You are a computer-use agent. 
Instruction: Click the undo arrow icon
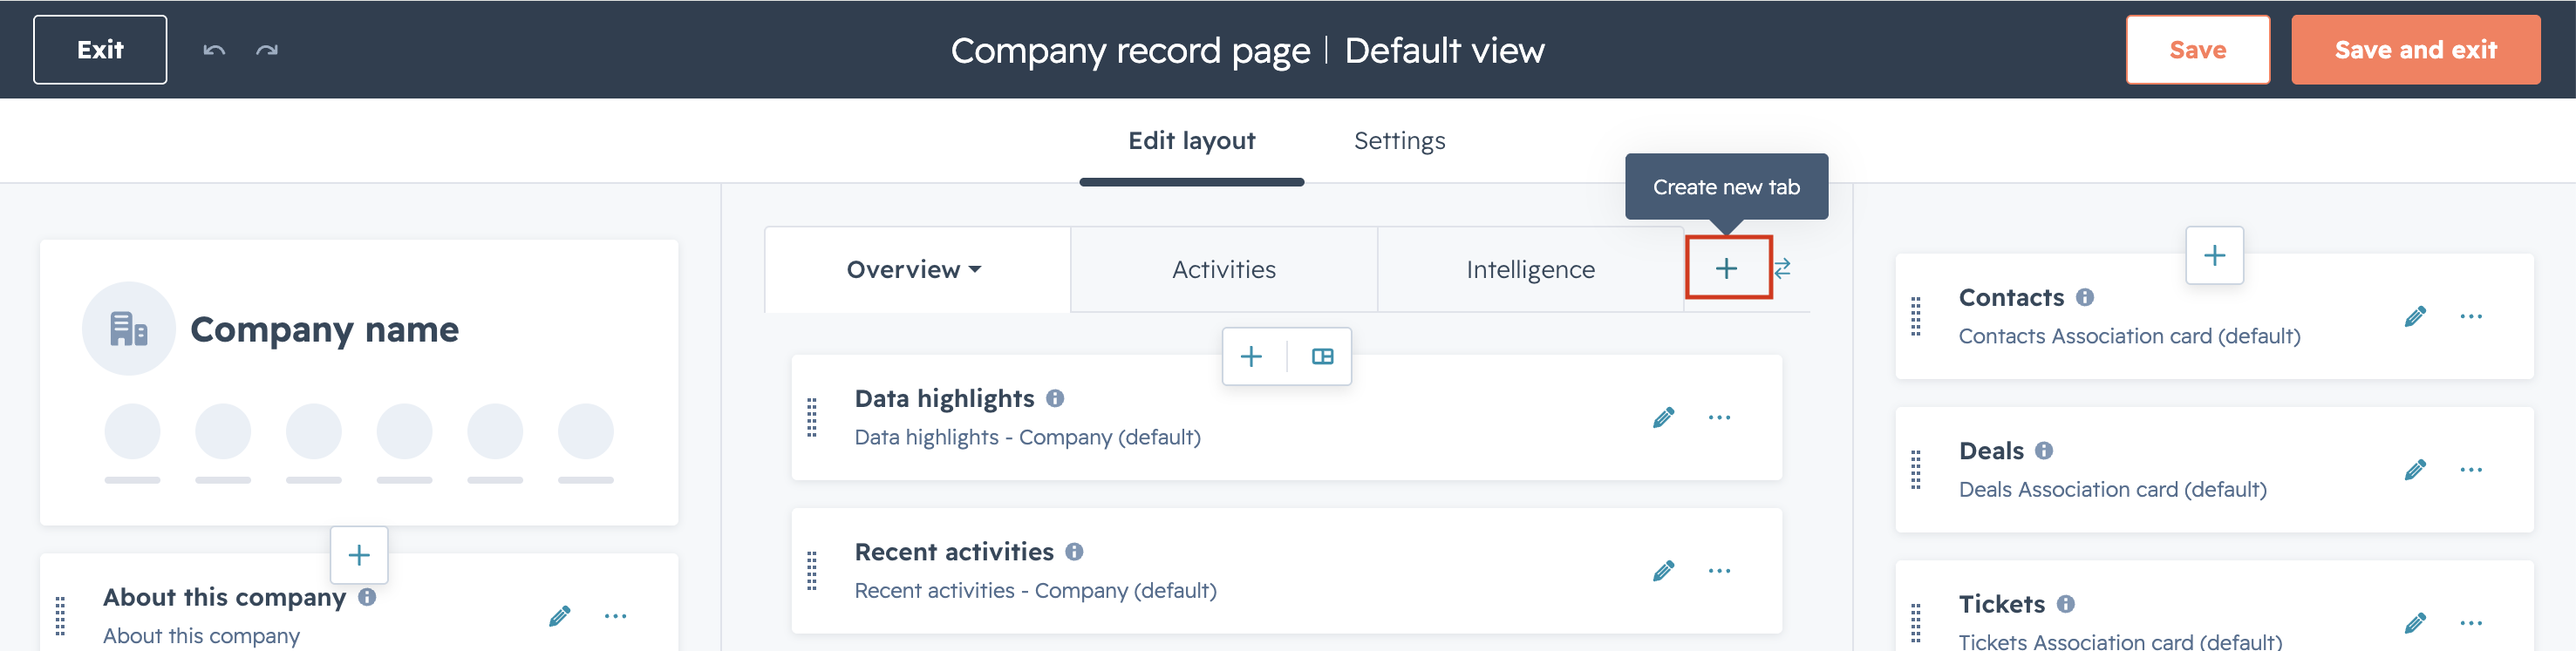point(214,50)
